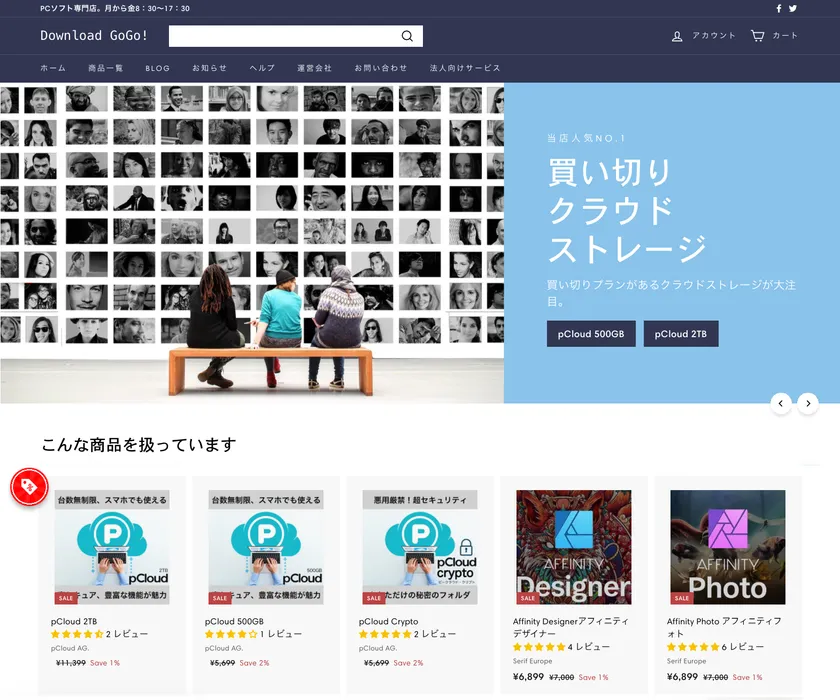Click SALE badge on Affinity Photo
Image resolution: width=840 pixels, height=700 pixels.
click(x=682, y=598)
